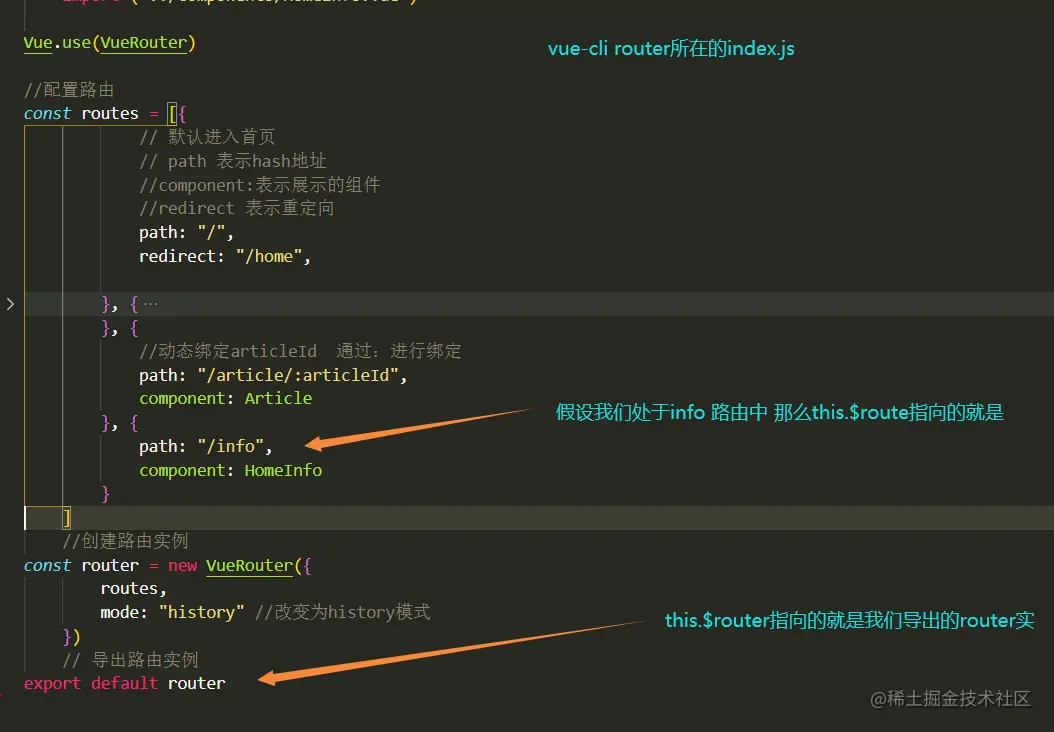
Task: Click the 'Vue' identifier before .use
Action: 38,42
